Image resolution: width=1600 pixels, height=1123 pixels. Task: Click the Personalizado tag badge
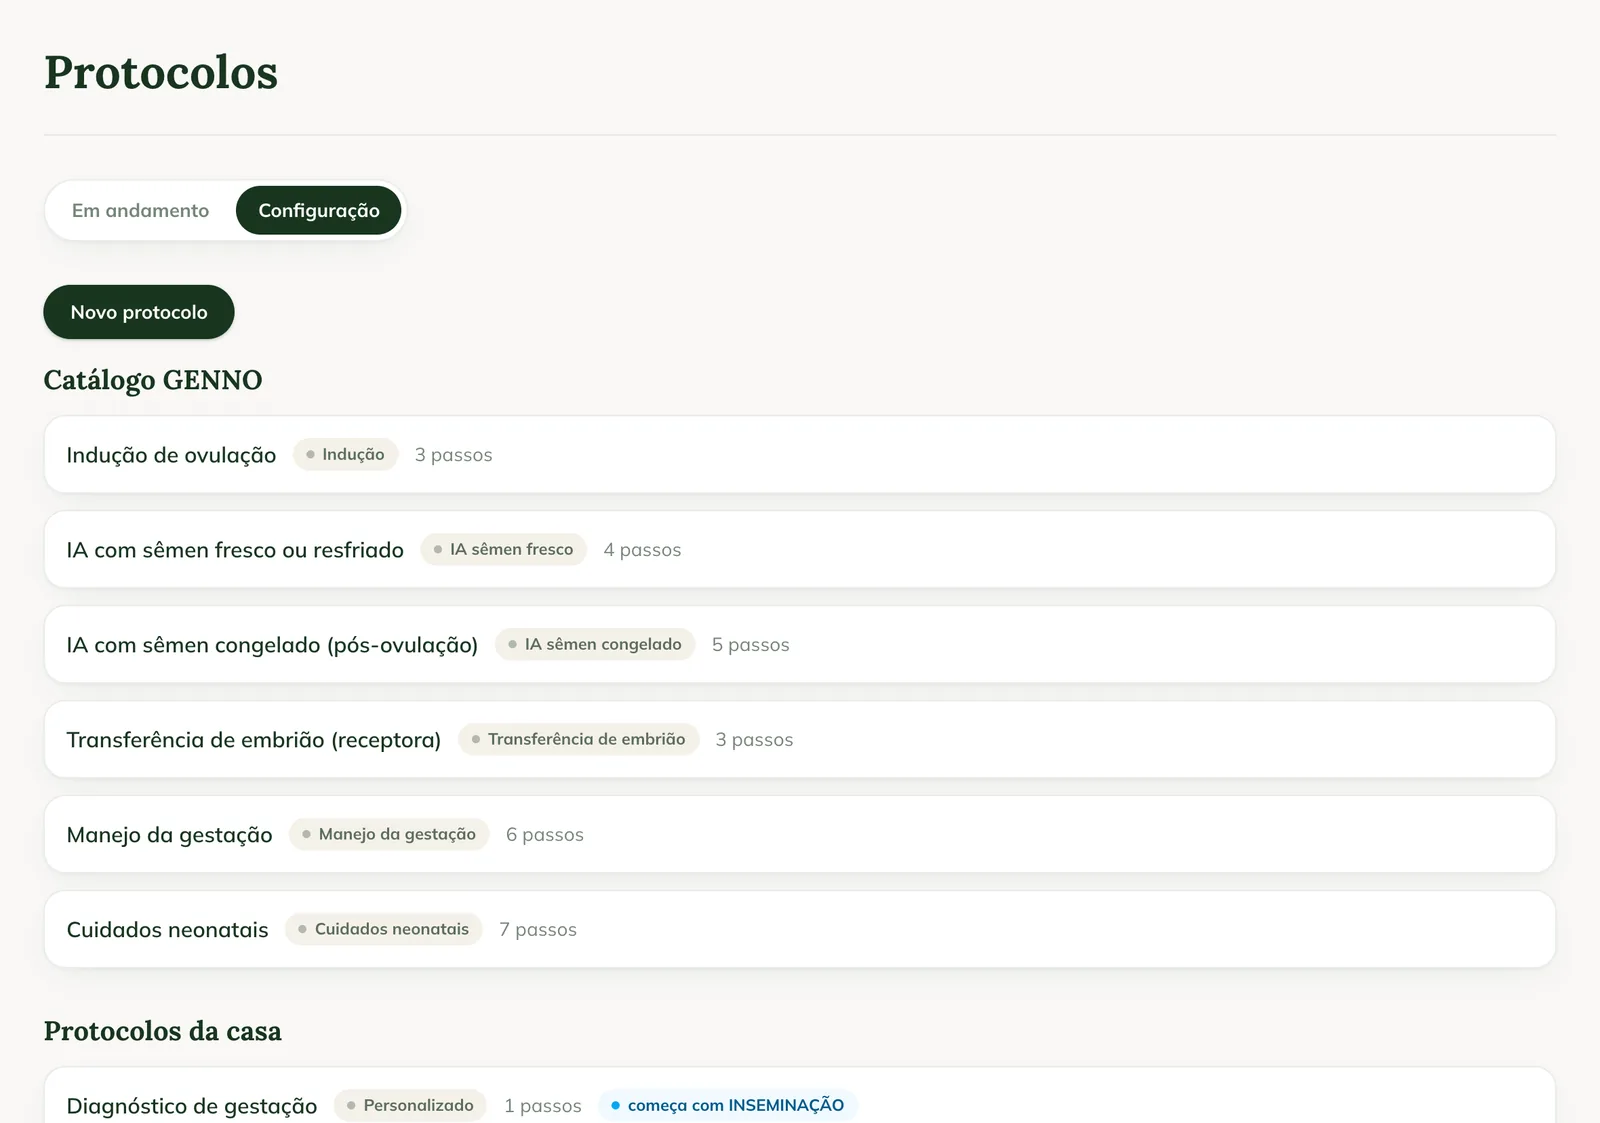coord(410,1105)
